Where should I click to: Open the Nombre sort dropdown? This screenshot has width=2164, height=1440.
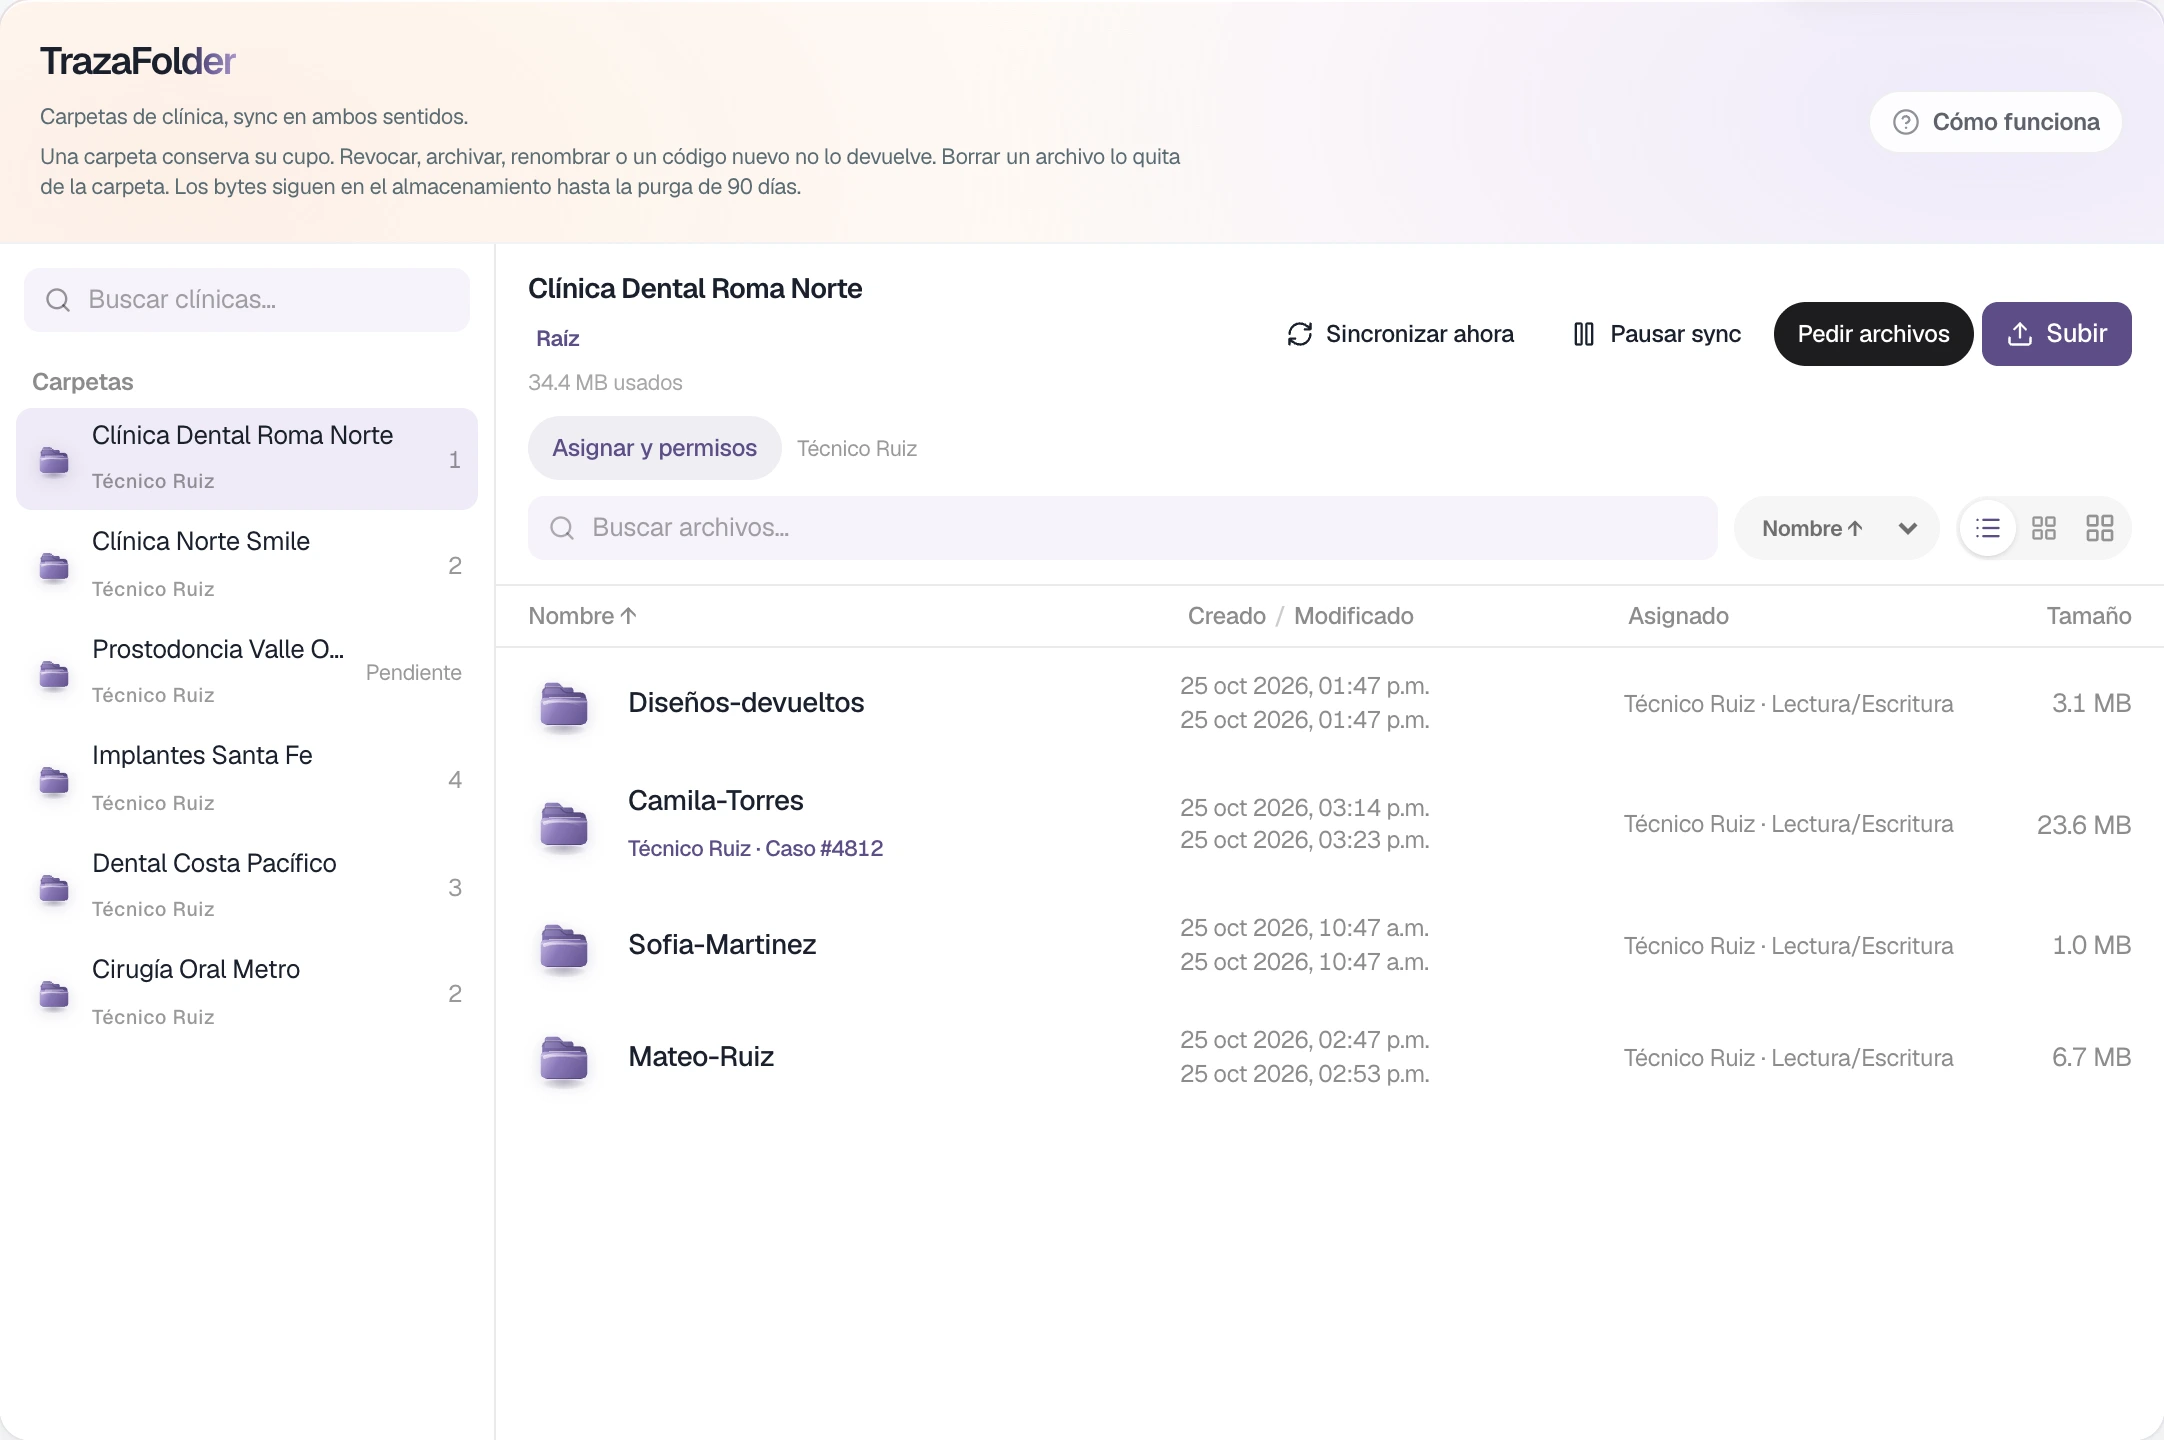pos(1837,528)
